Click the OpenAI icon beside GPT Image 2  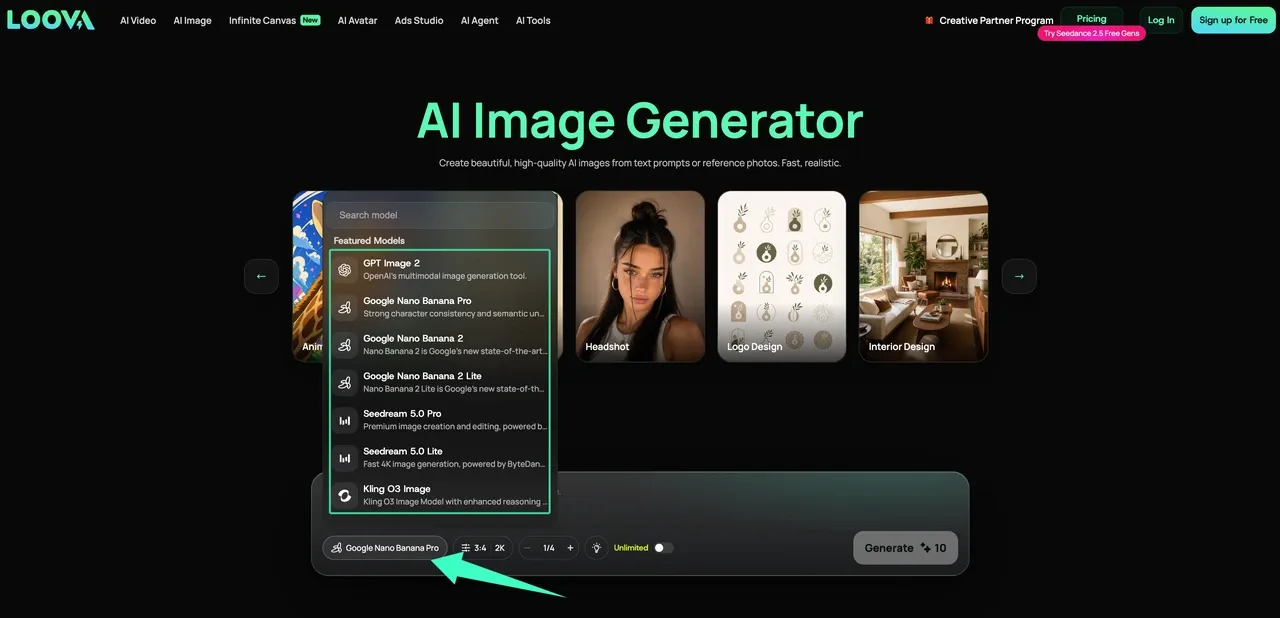pos(345,270)
